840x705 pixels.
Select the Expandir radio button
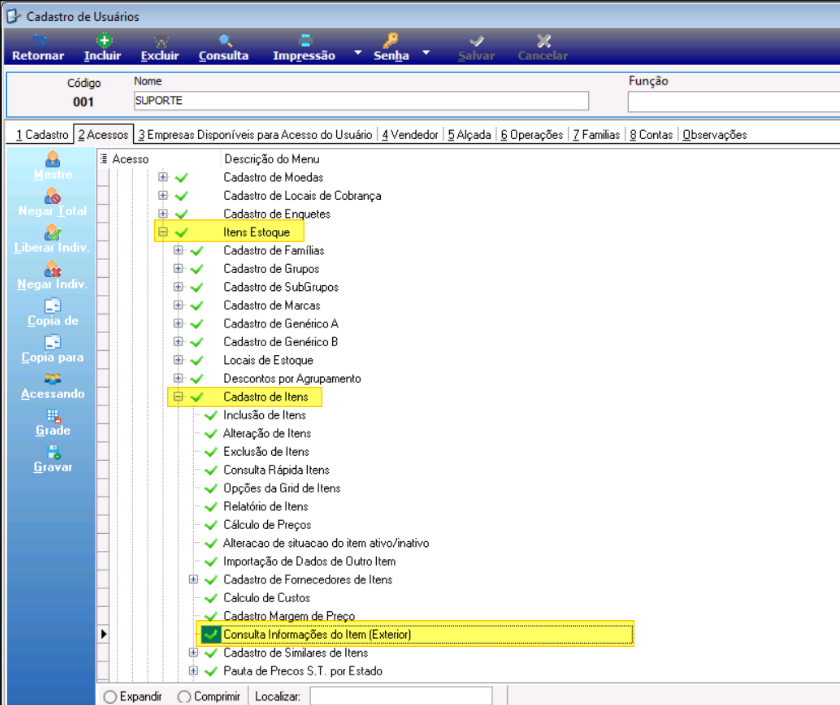click(x=110, y=696)
